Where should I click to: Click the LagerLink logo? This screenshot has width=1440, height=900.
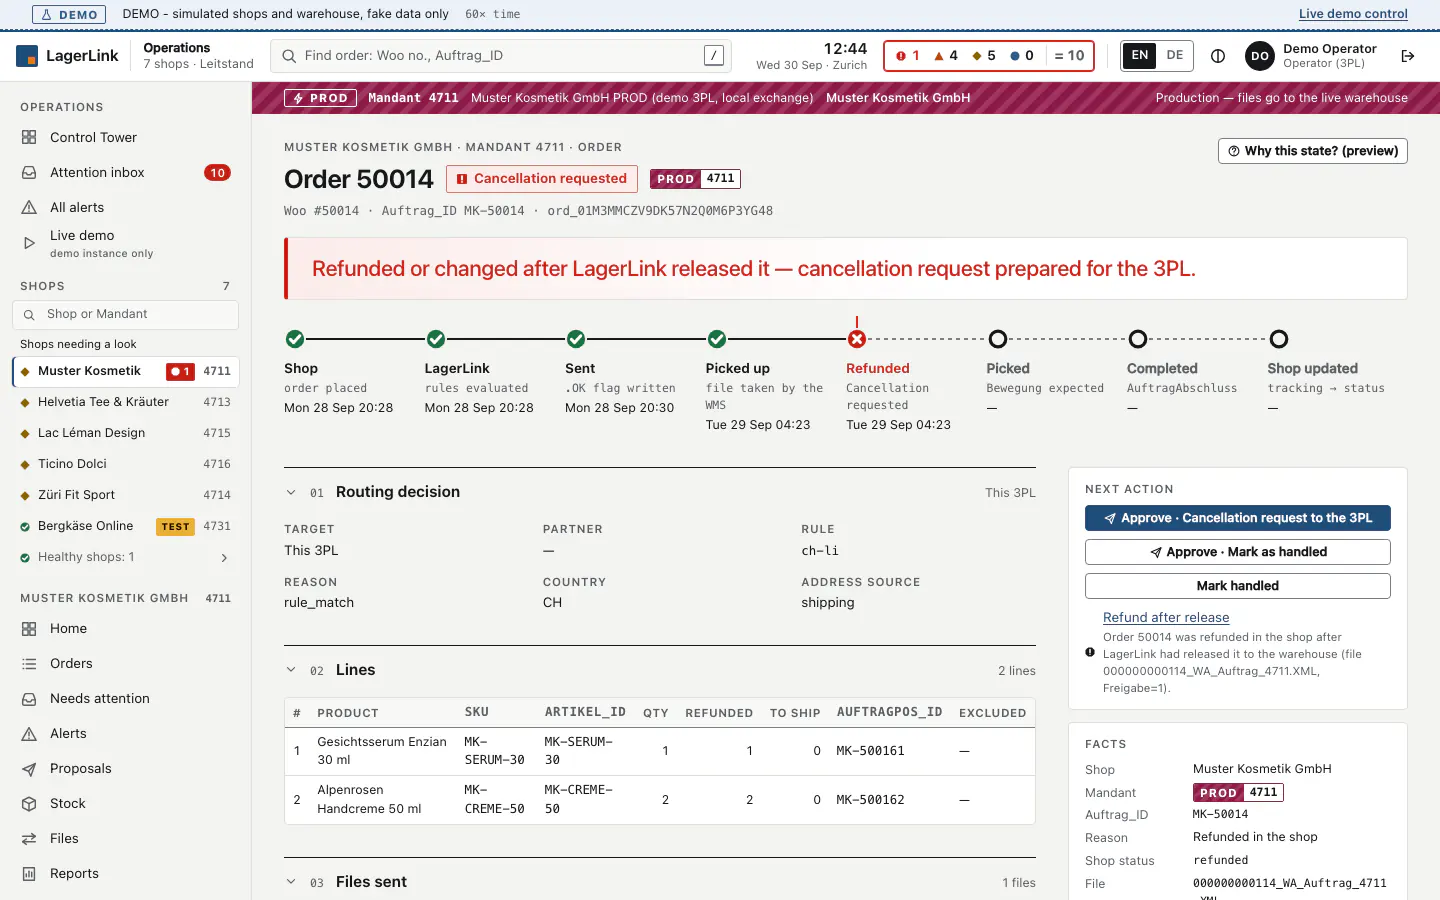[67, 56]
